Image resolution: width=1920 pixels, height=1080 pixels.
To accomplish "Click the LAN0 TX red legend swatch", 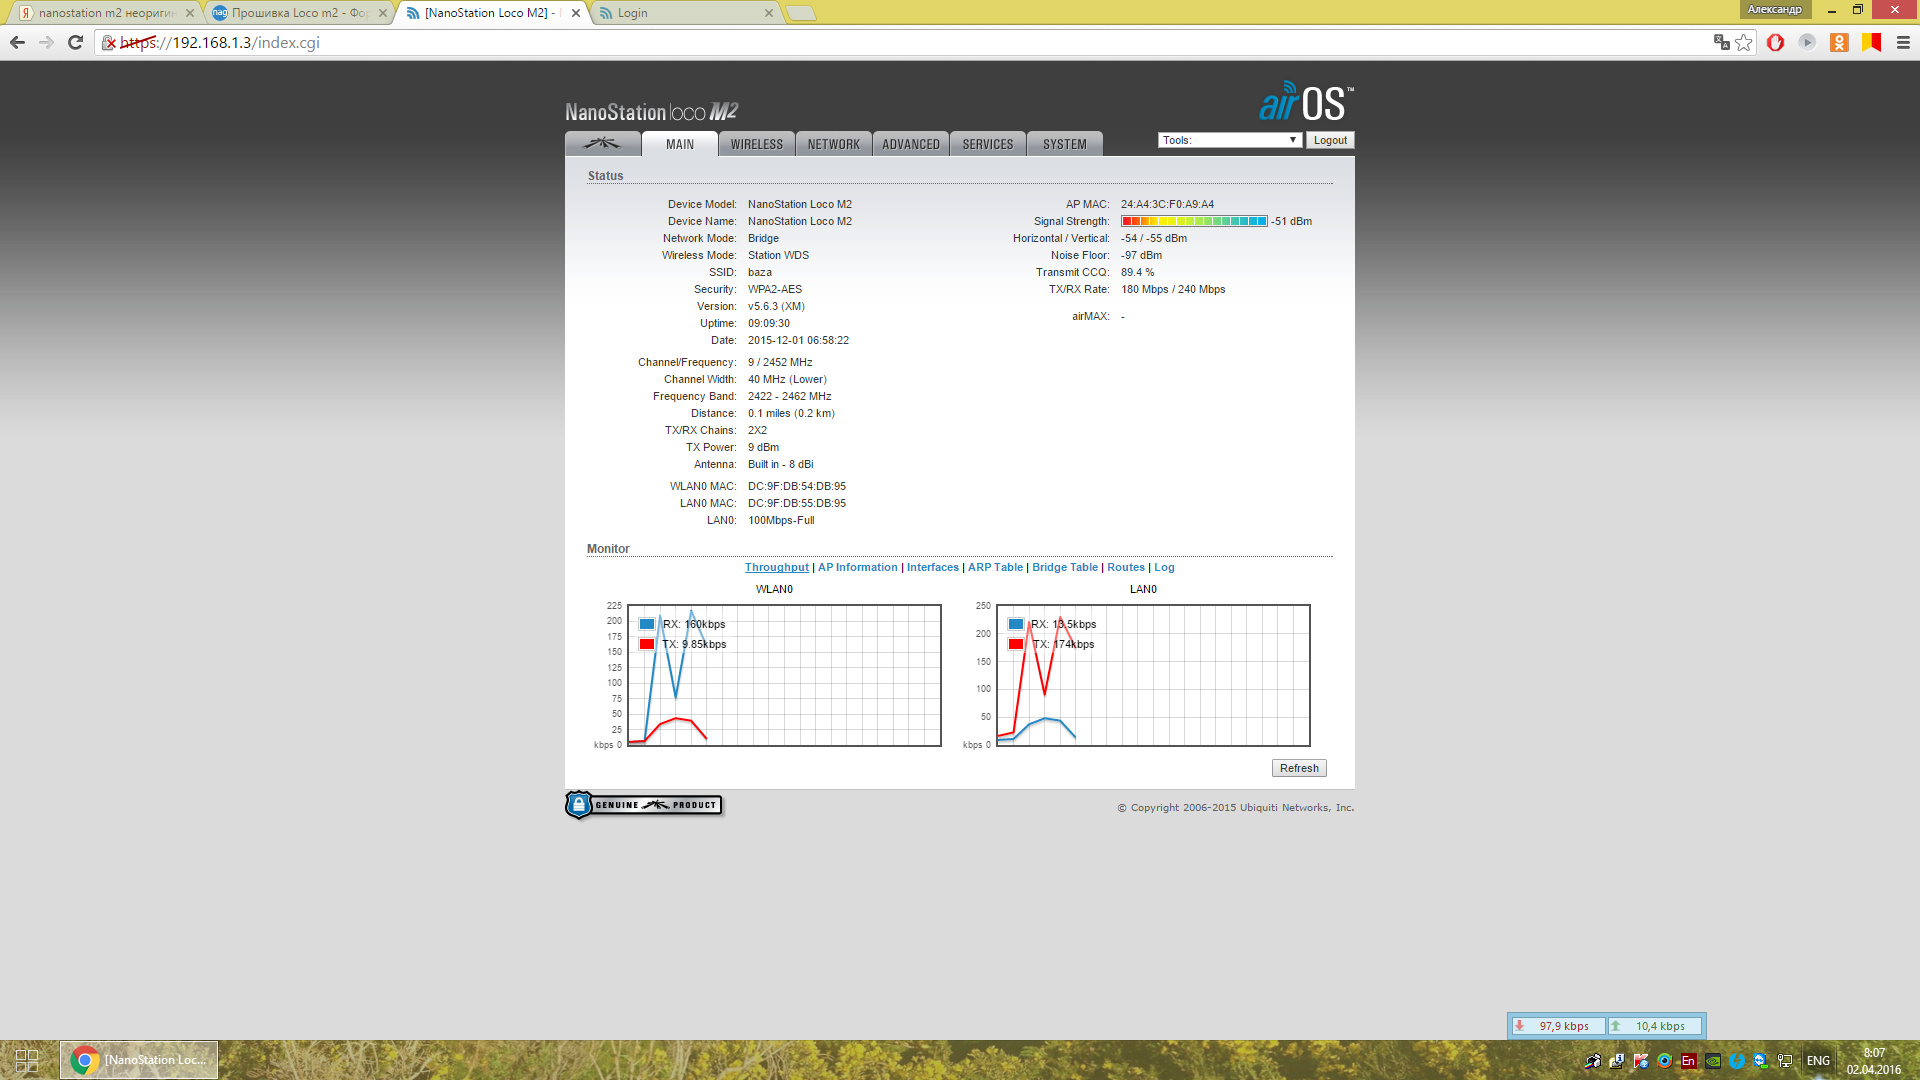I will (1016, 644).
